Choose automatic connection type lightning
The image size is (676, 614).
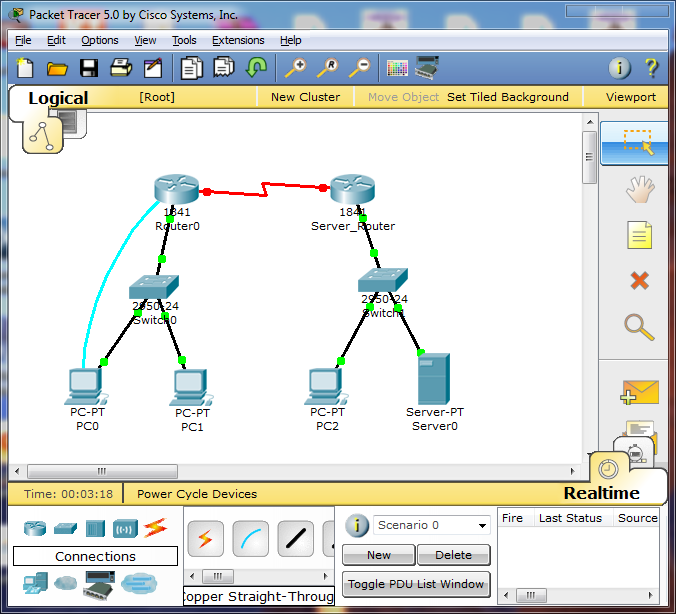click(206, 539)
